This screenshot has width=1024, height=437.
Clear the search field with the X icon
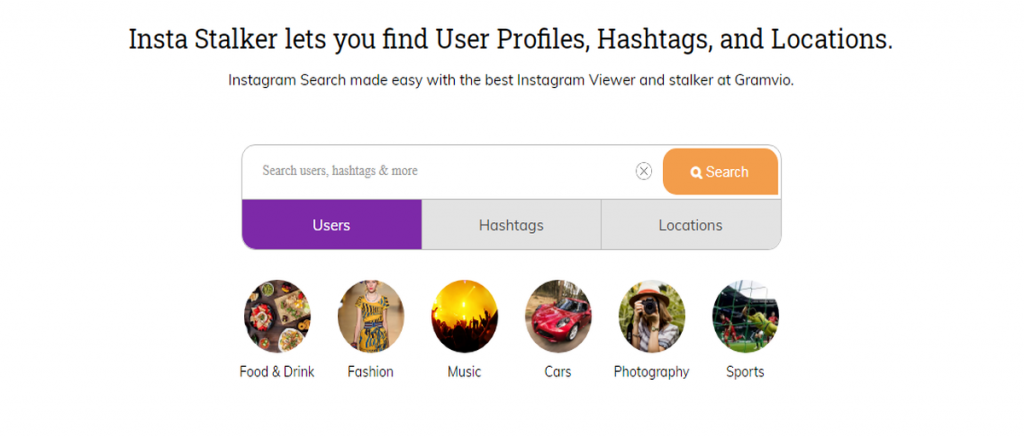[x=644, y=171]
